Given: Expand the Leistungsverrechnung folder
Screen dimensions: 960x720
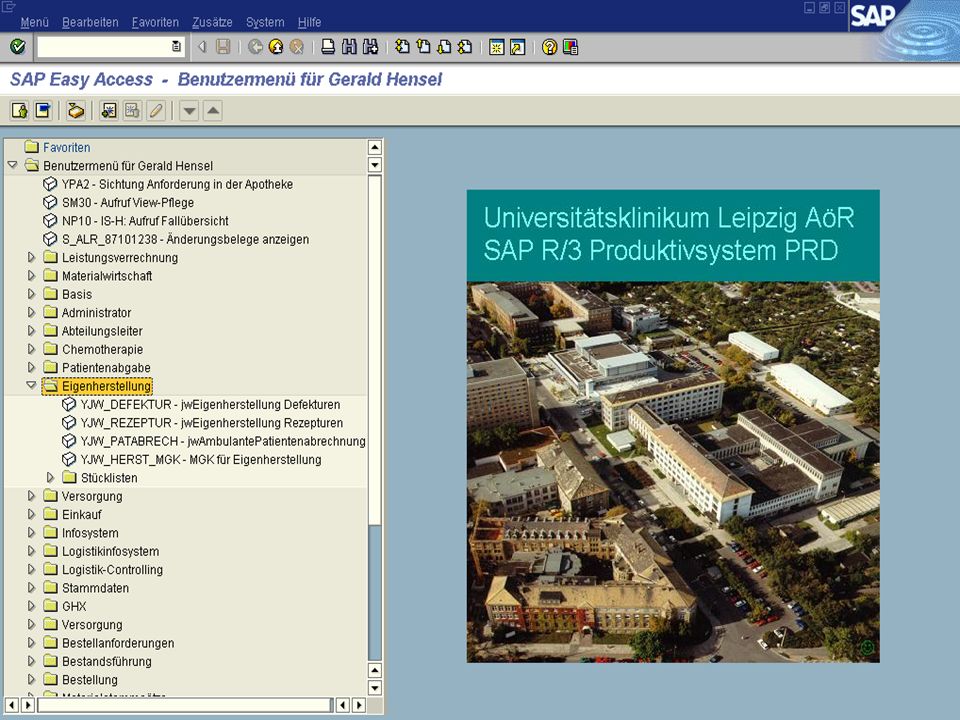Looking at the screenshot, I should point(31,257).
